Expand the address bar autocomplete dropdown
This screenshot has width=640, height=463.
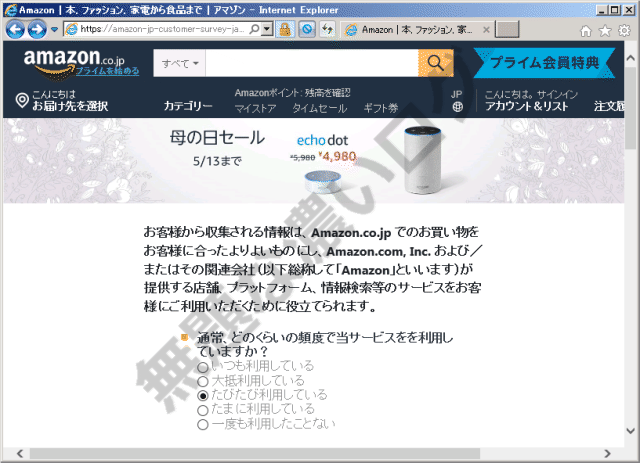[267, 29]
